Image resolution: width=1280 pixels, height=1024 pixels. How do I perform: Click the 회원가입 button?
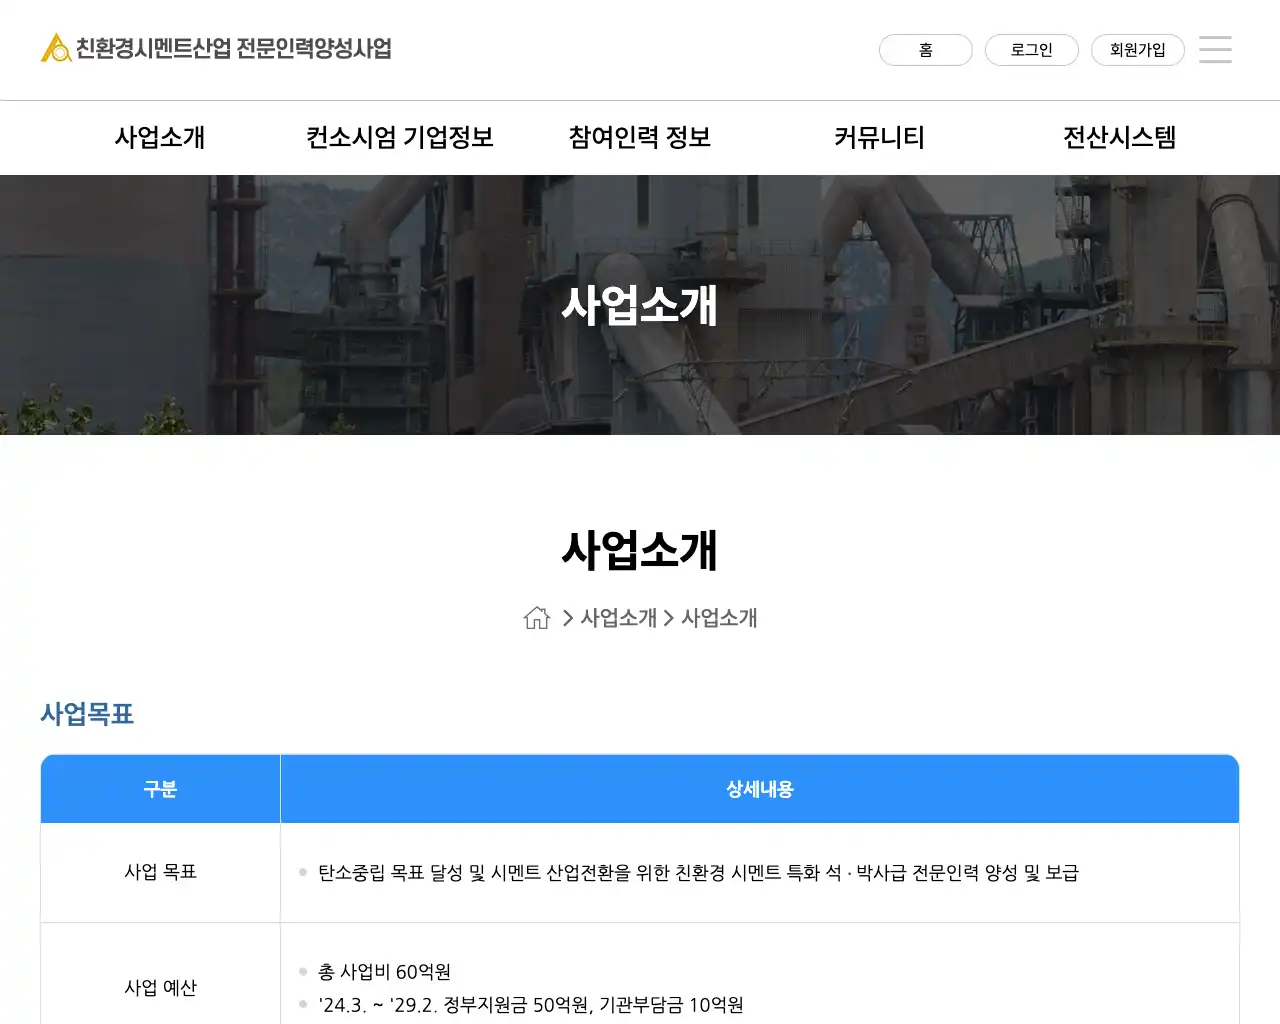point(1137,50)
